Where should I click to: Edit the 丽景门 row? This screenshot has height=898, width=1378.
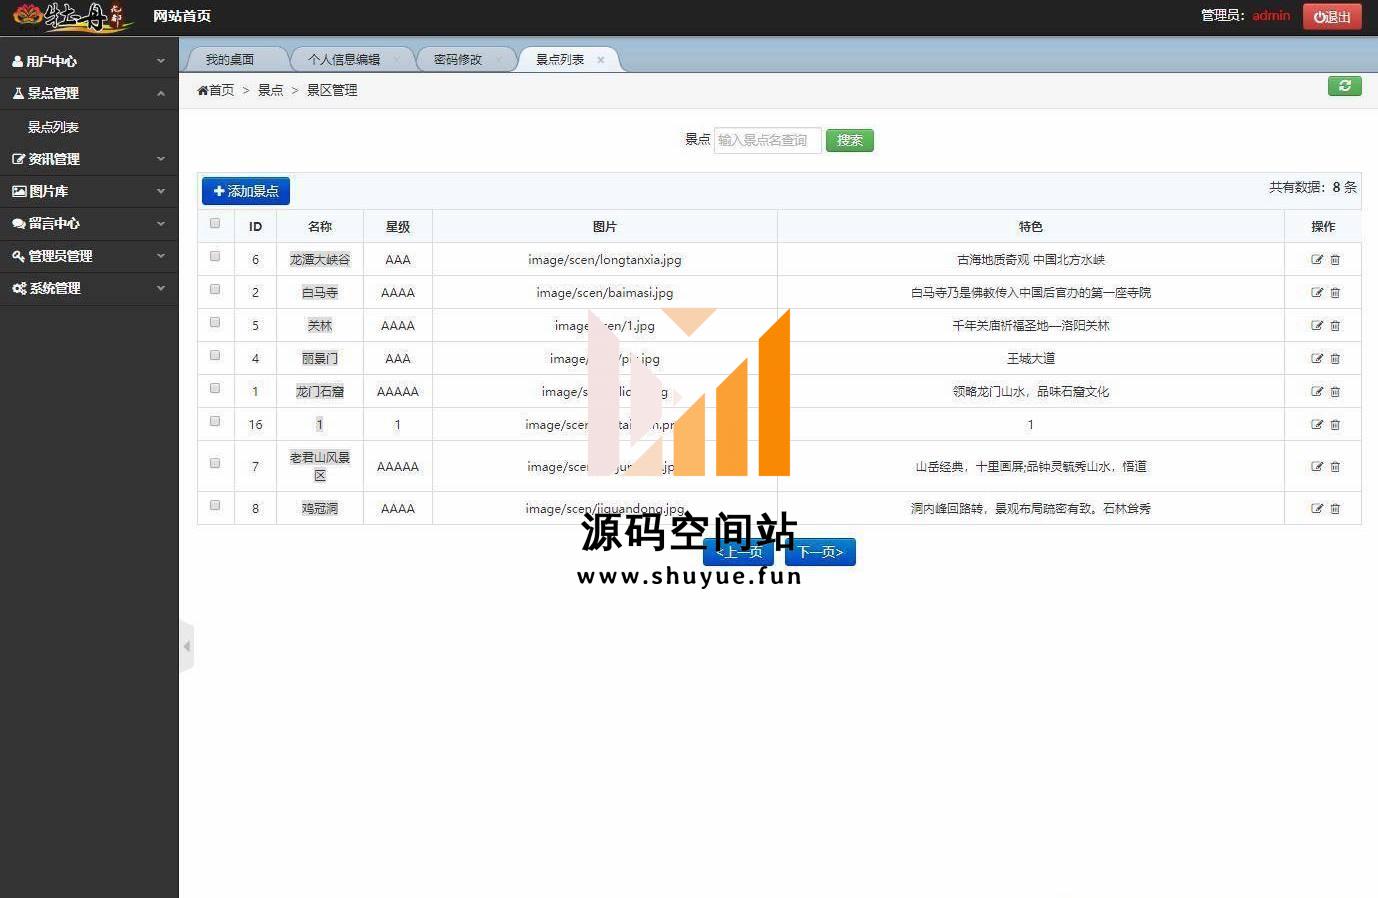point(1317,358)
